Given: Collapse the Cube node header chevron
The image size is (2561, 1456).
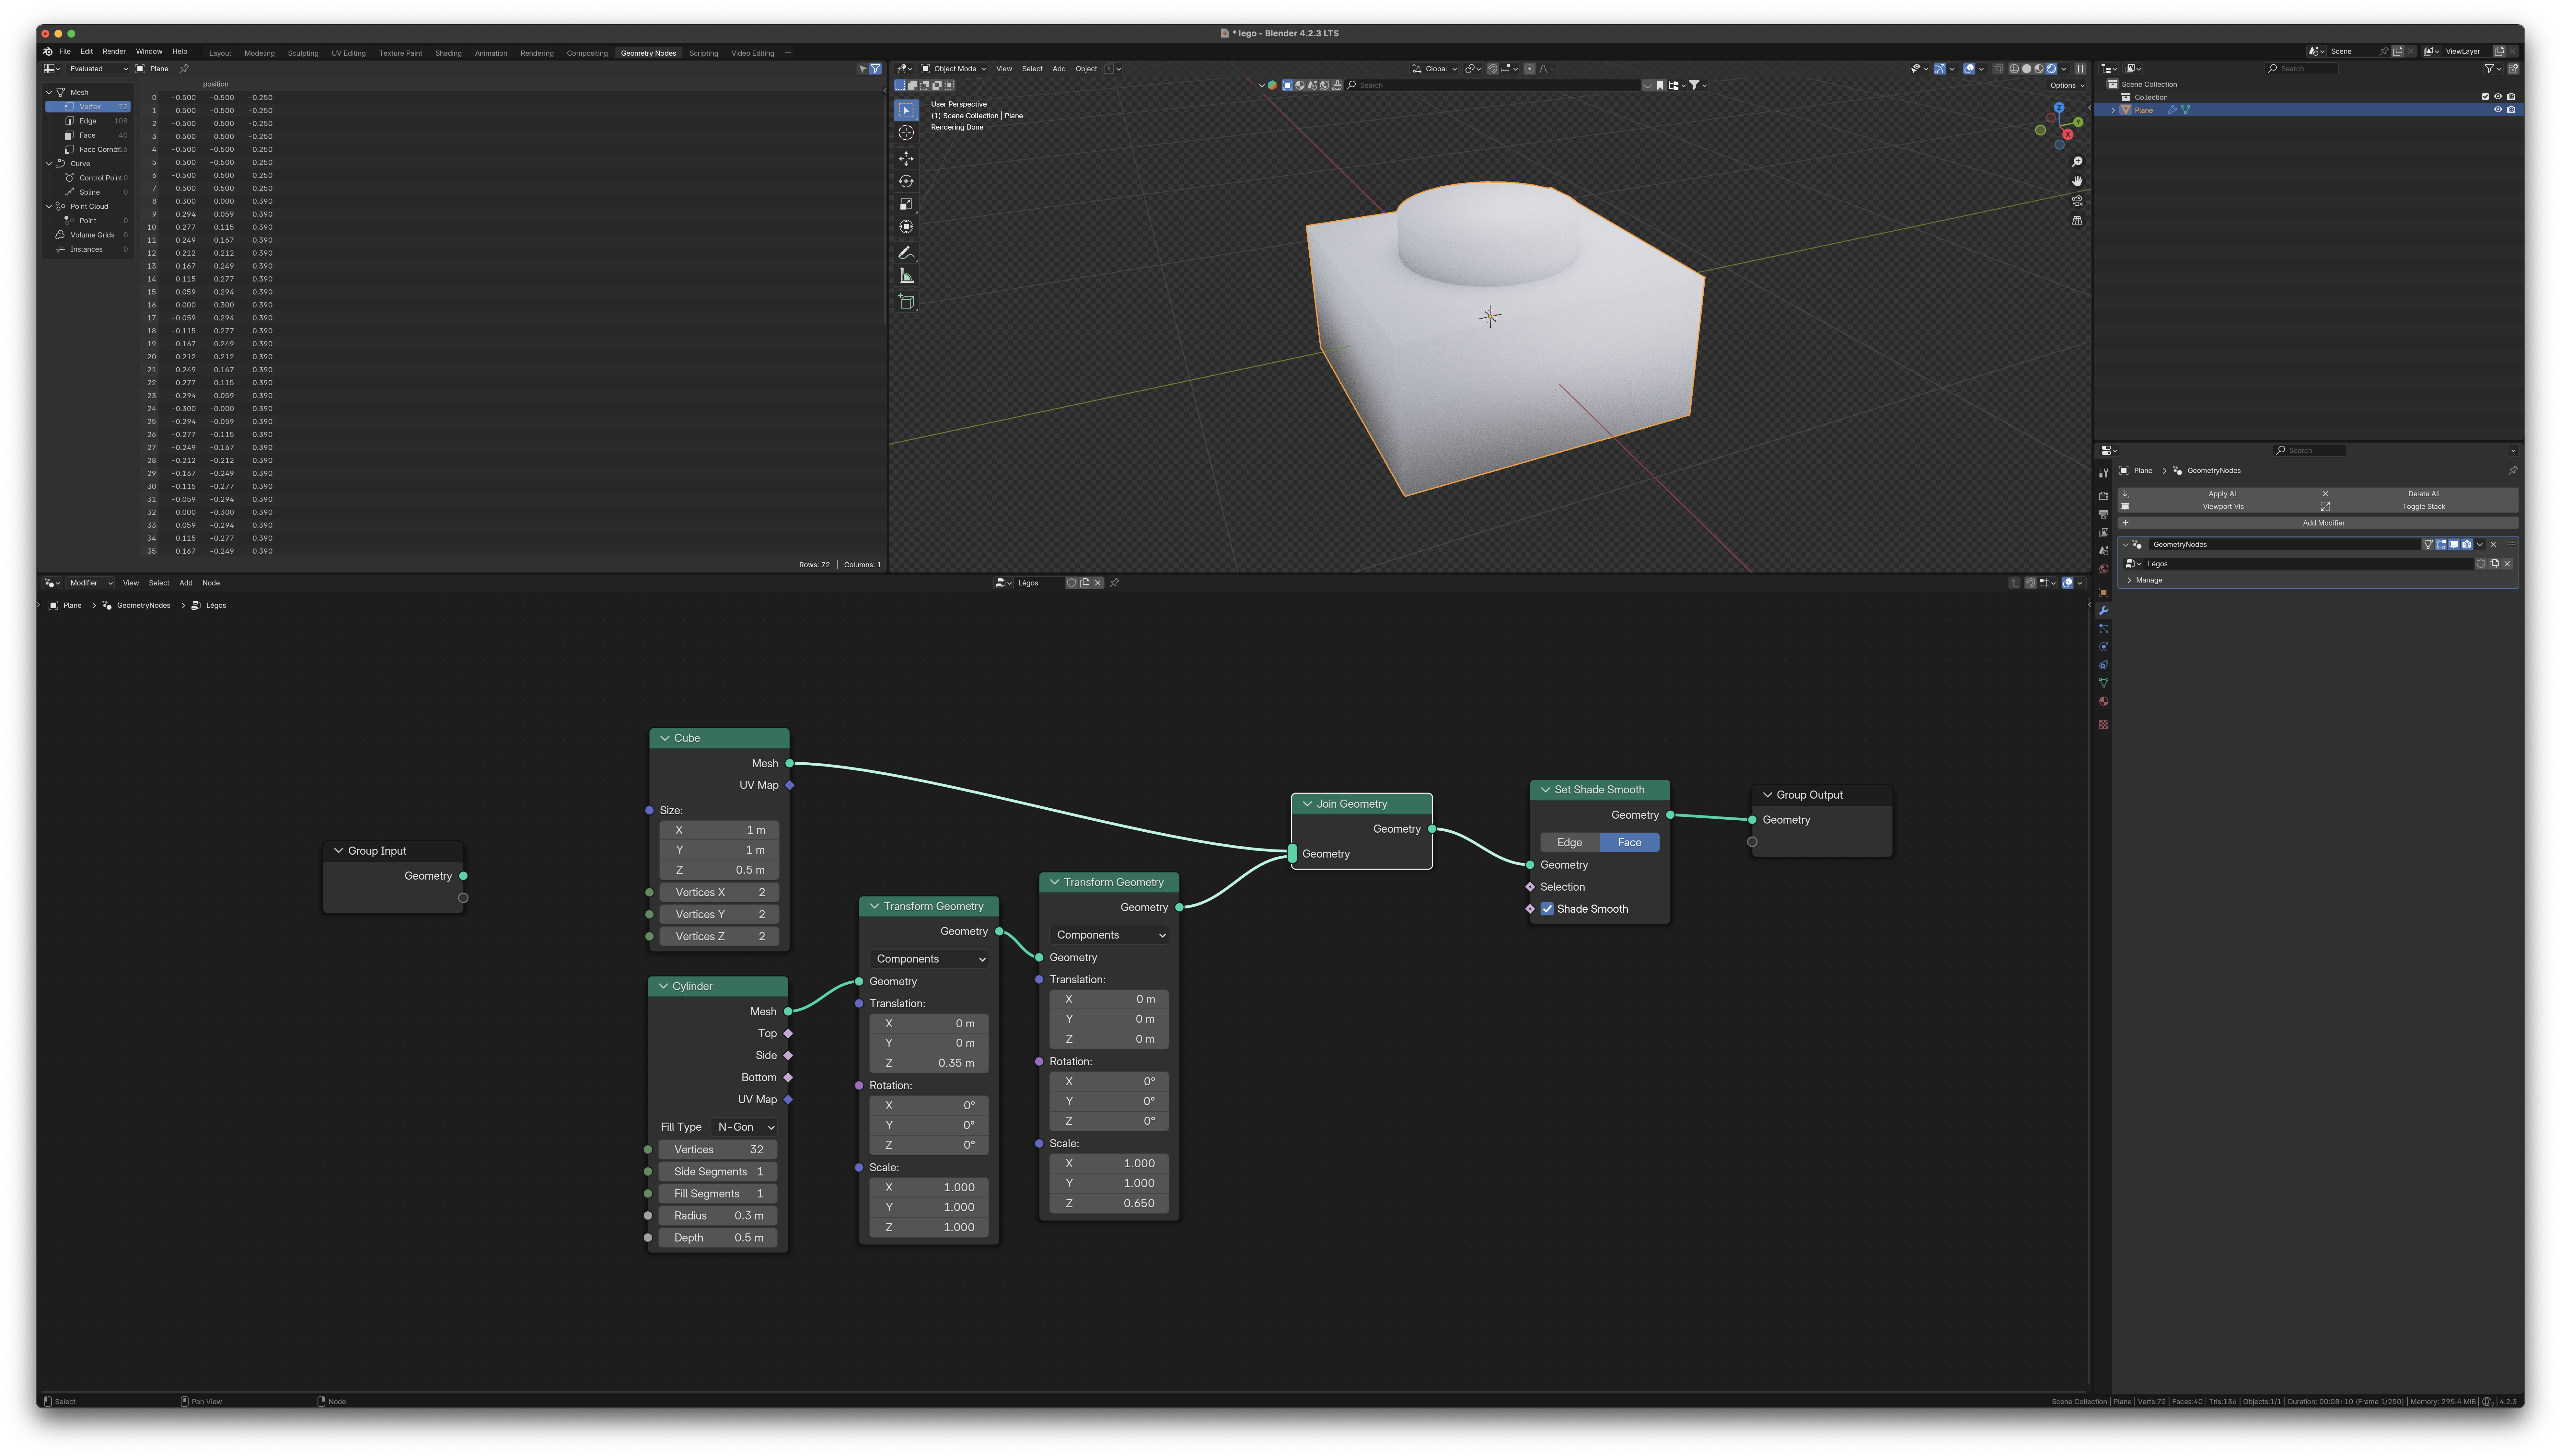Looking at the screenshot, I should click(665, 738).
